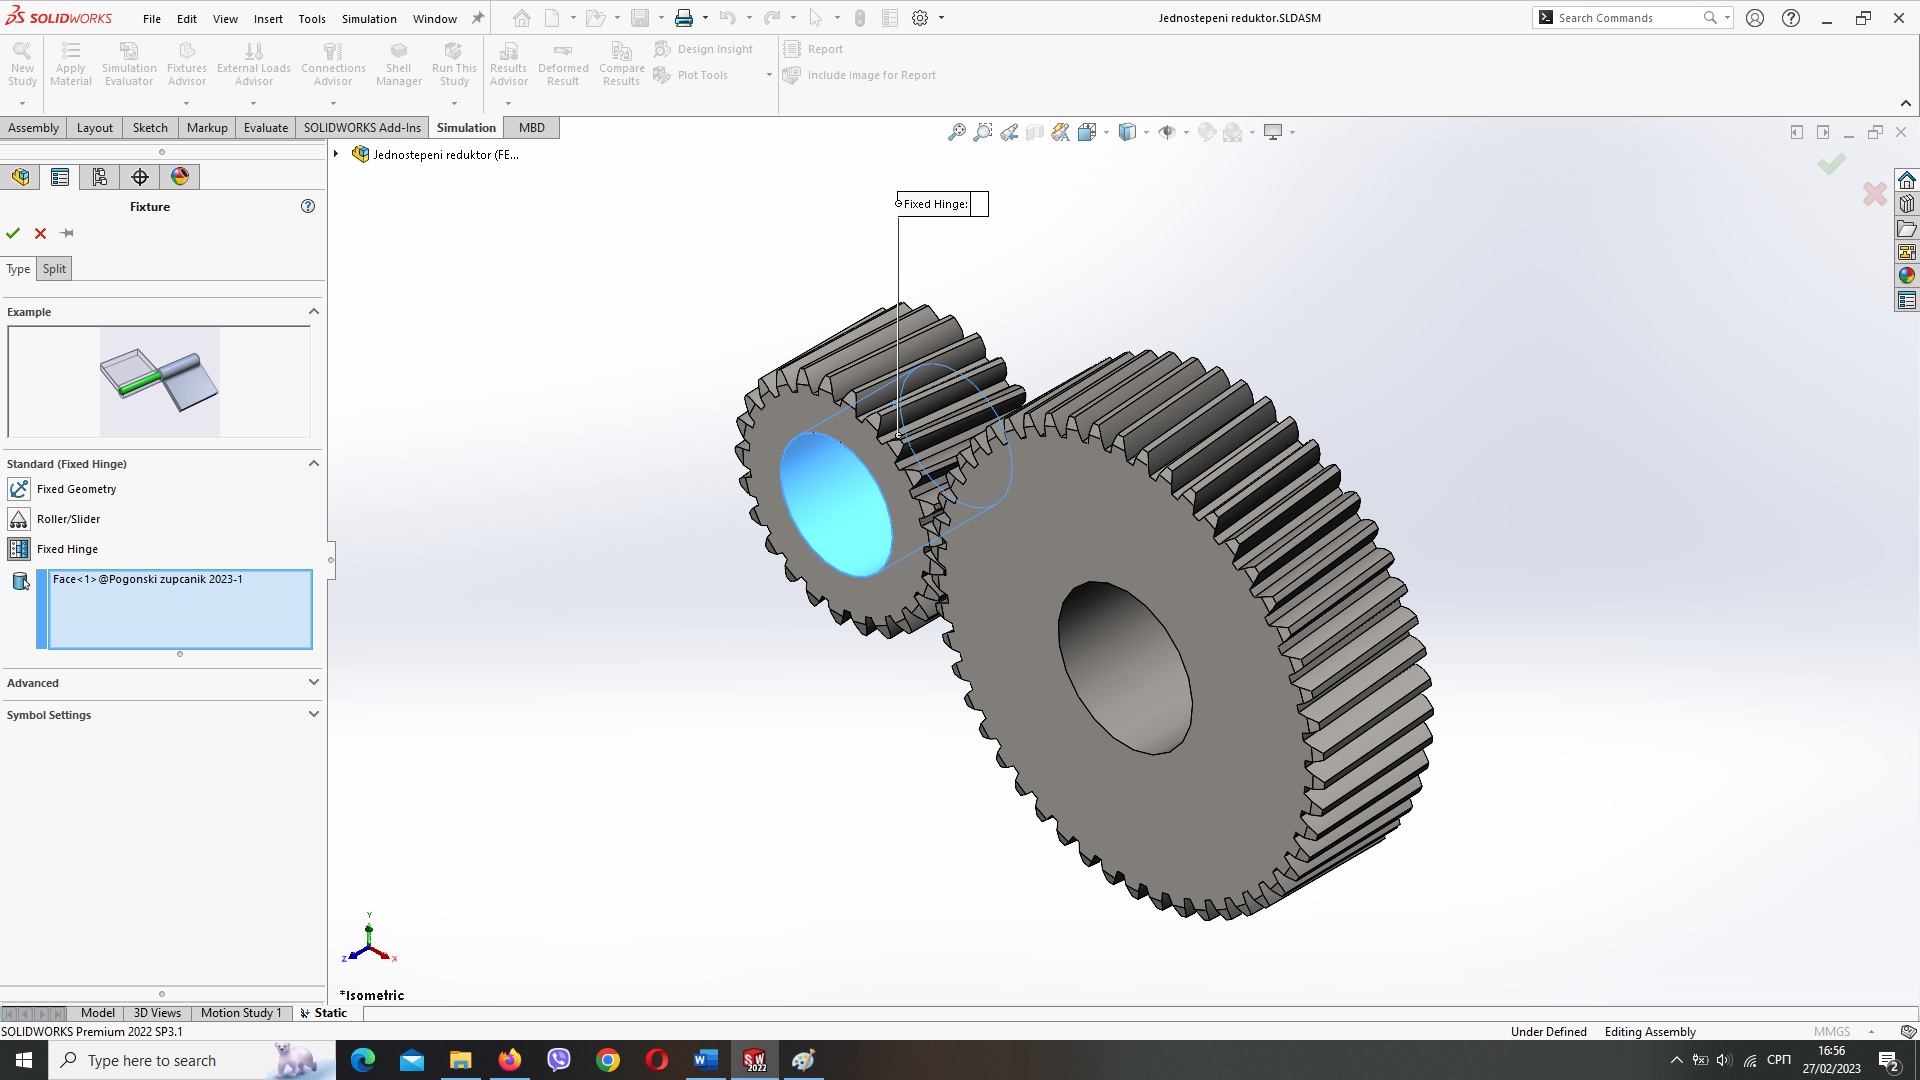Select the Shell Advisor tool icon
This screenshot has height=1080, width=1920.
point(398,63)
